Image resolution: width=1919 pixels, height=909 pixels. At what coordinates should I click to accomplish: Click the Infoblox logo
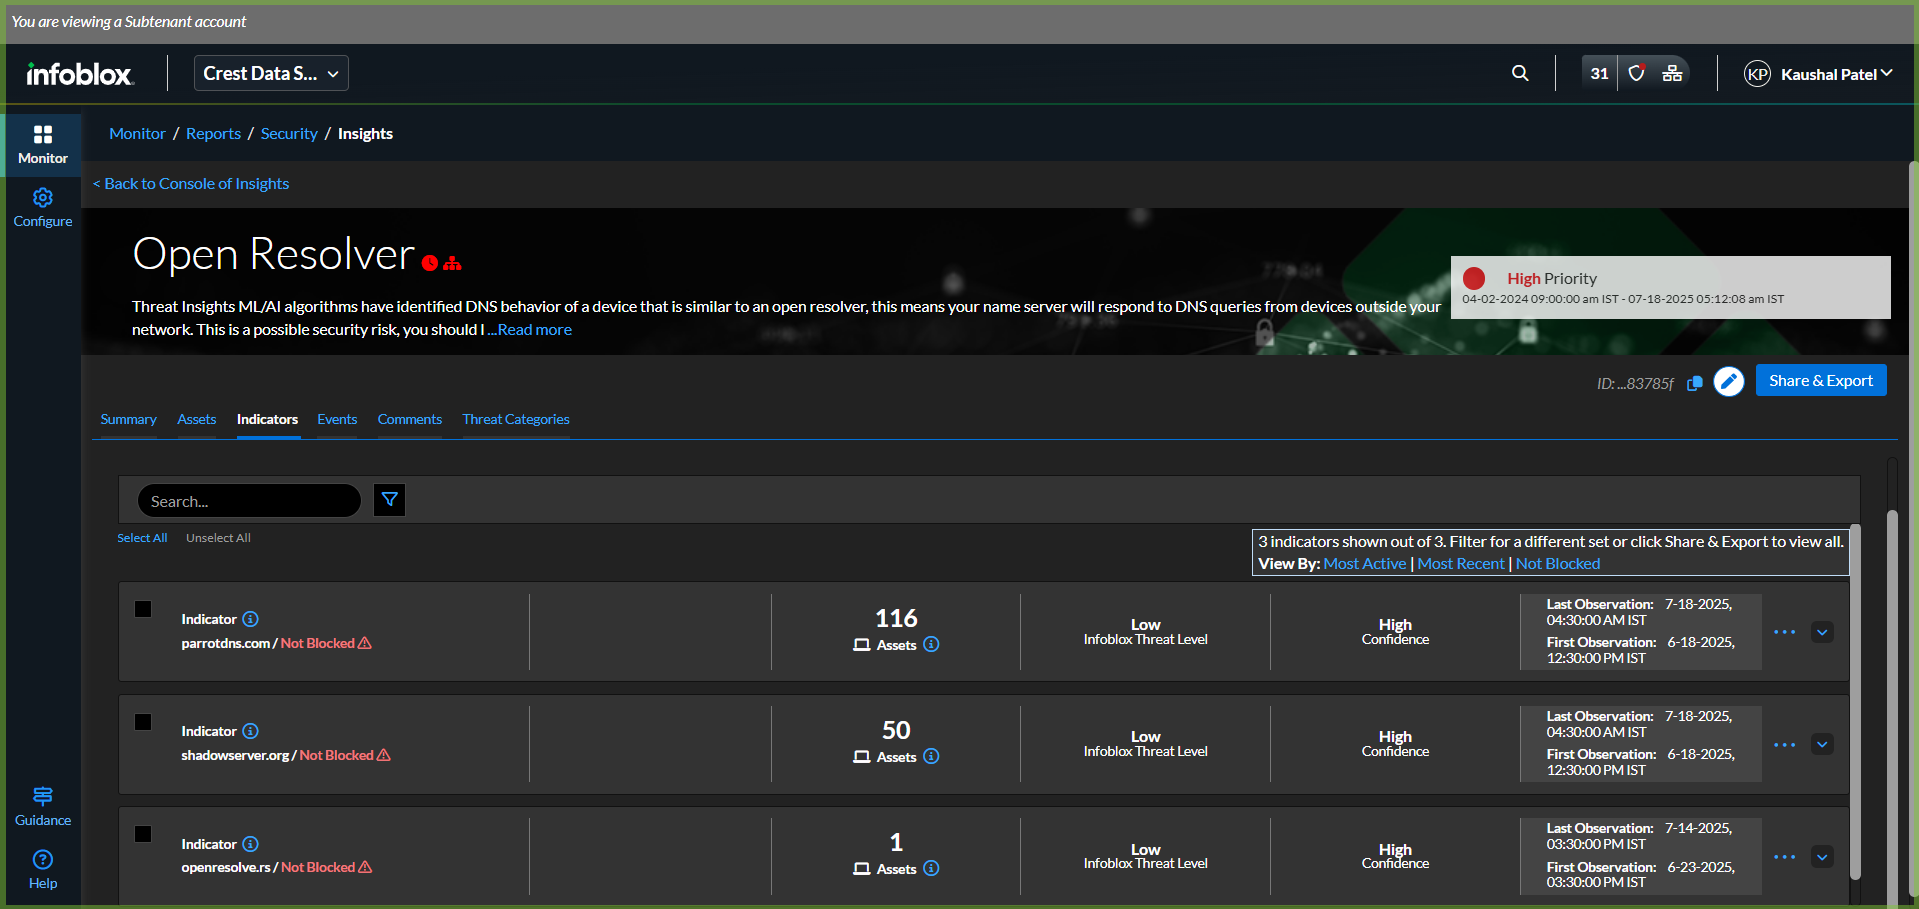coord(80,74)
